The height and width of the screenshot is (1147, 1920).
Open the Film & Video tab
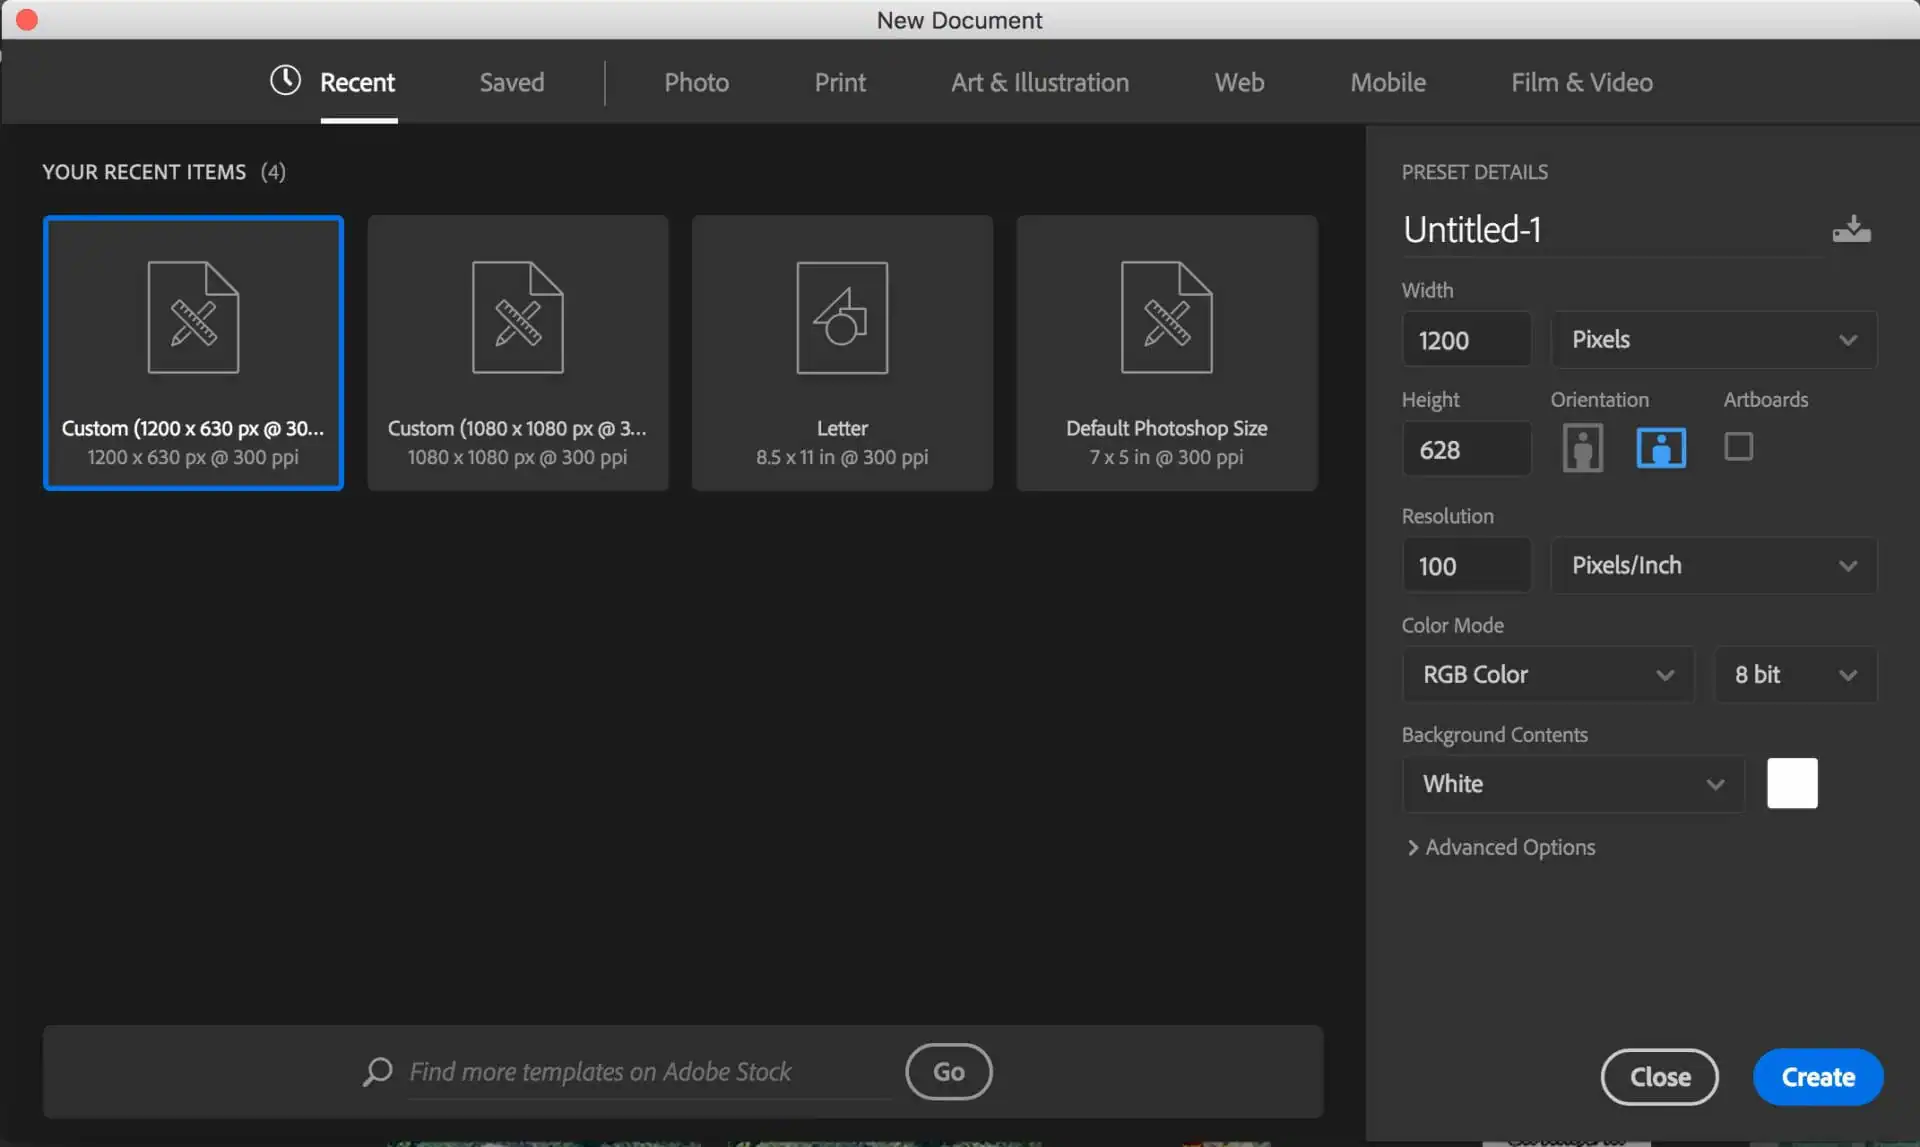(x=1581, y=82)
